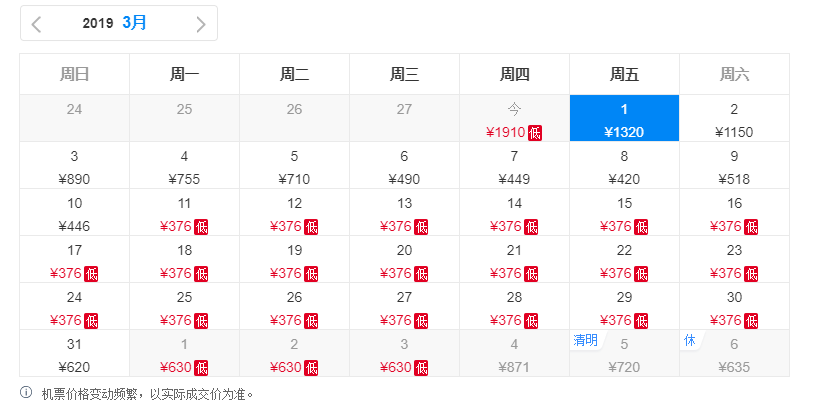815x412 pixels.
Task: Pick March 6 fare ¥490
Action: [x=404, y=165]
